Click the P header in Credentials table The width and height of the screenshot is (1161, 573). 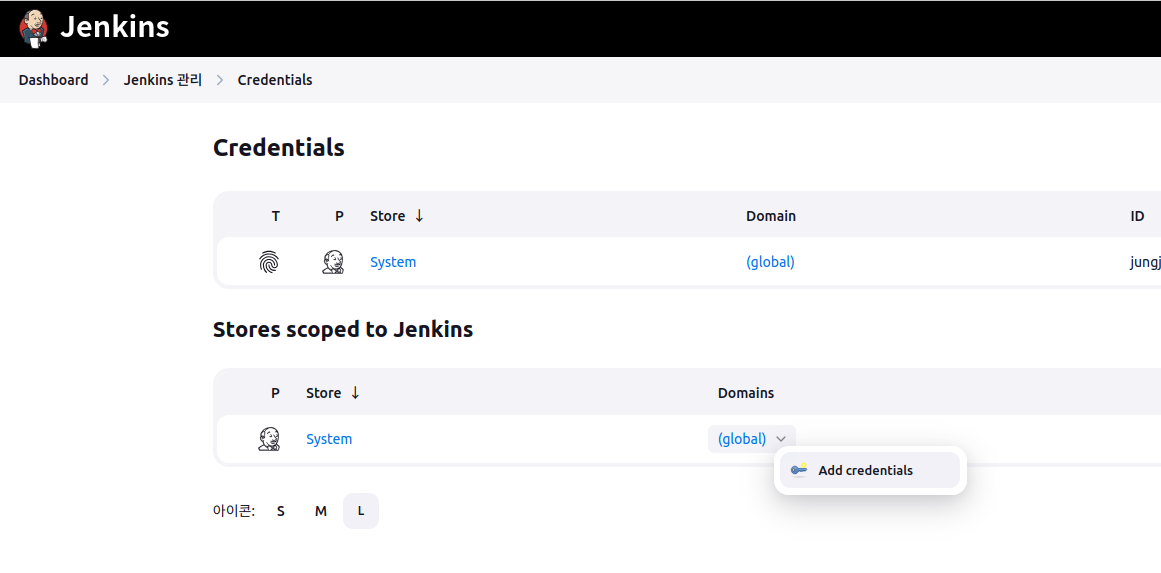click(339, 216)
